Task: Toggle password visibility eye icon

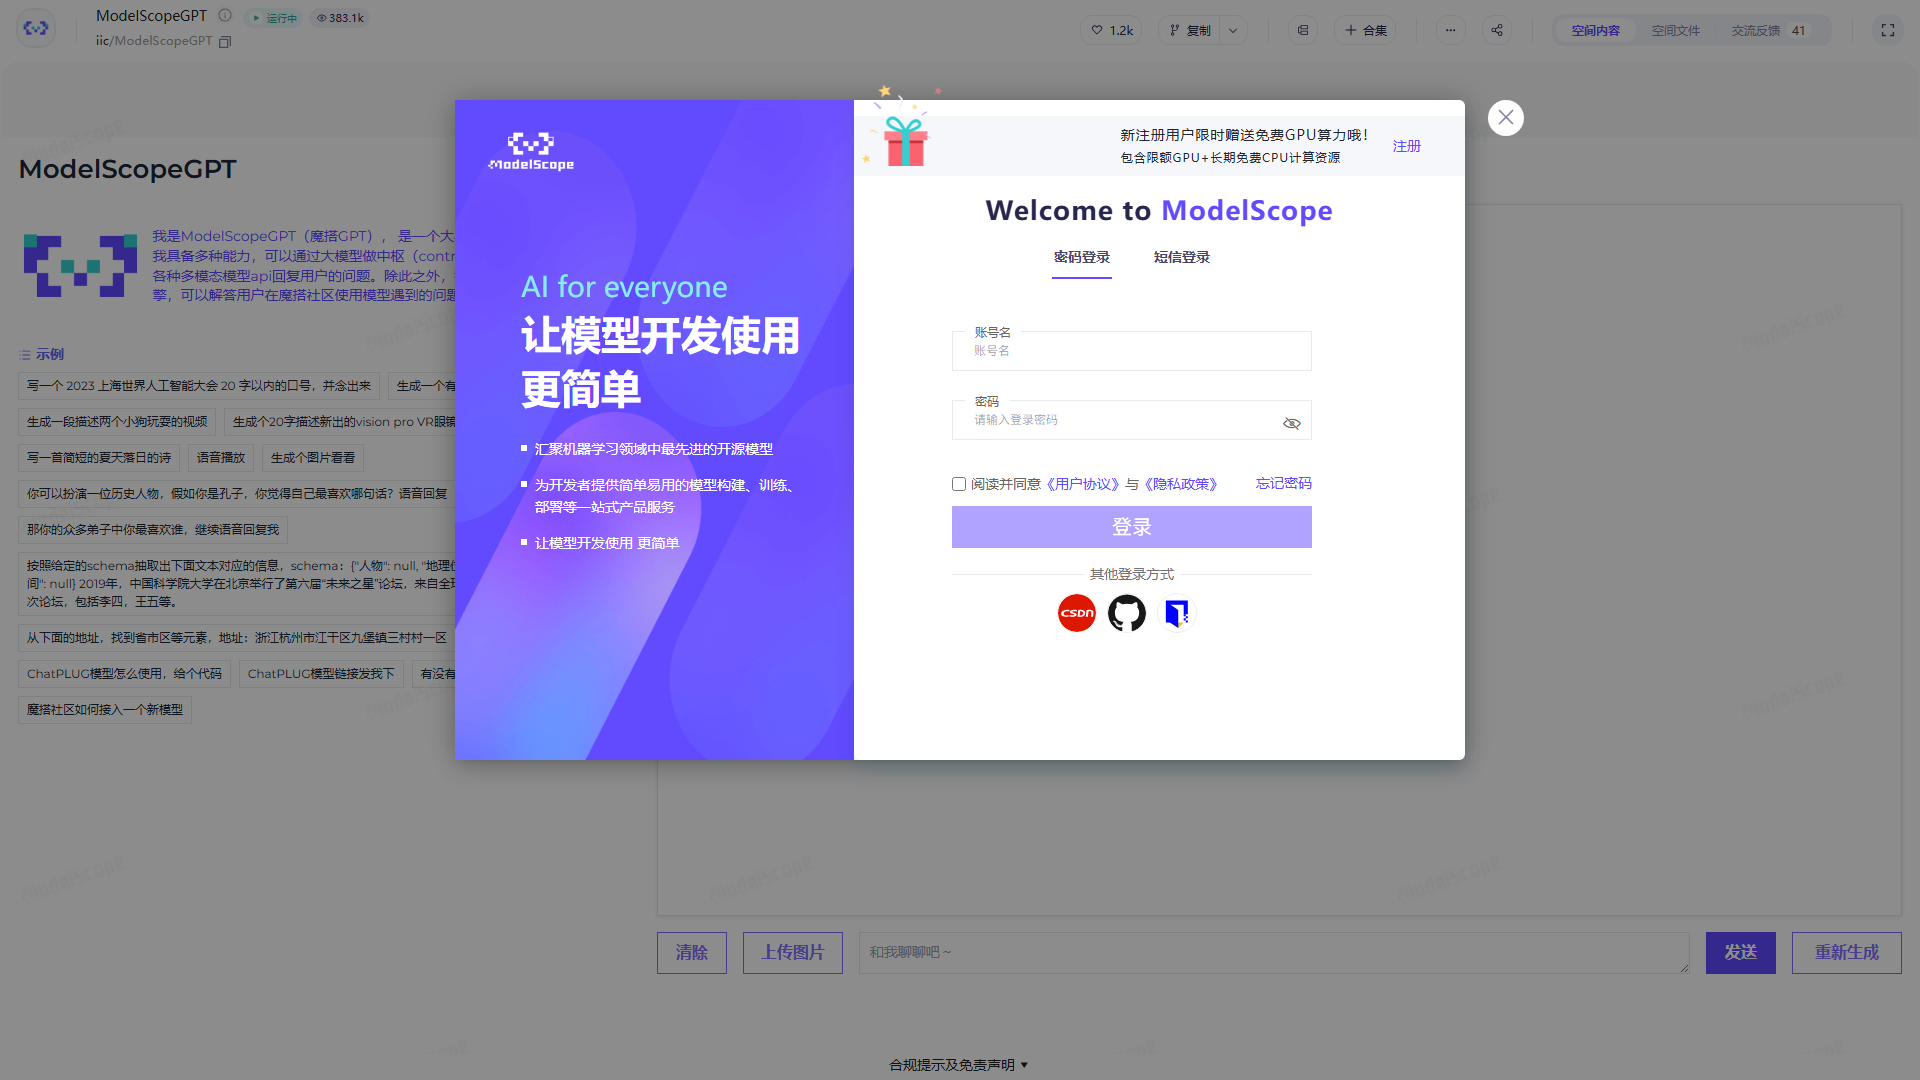Action: (1291, 424)
